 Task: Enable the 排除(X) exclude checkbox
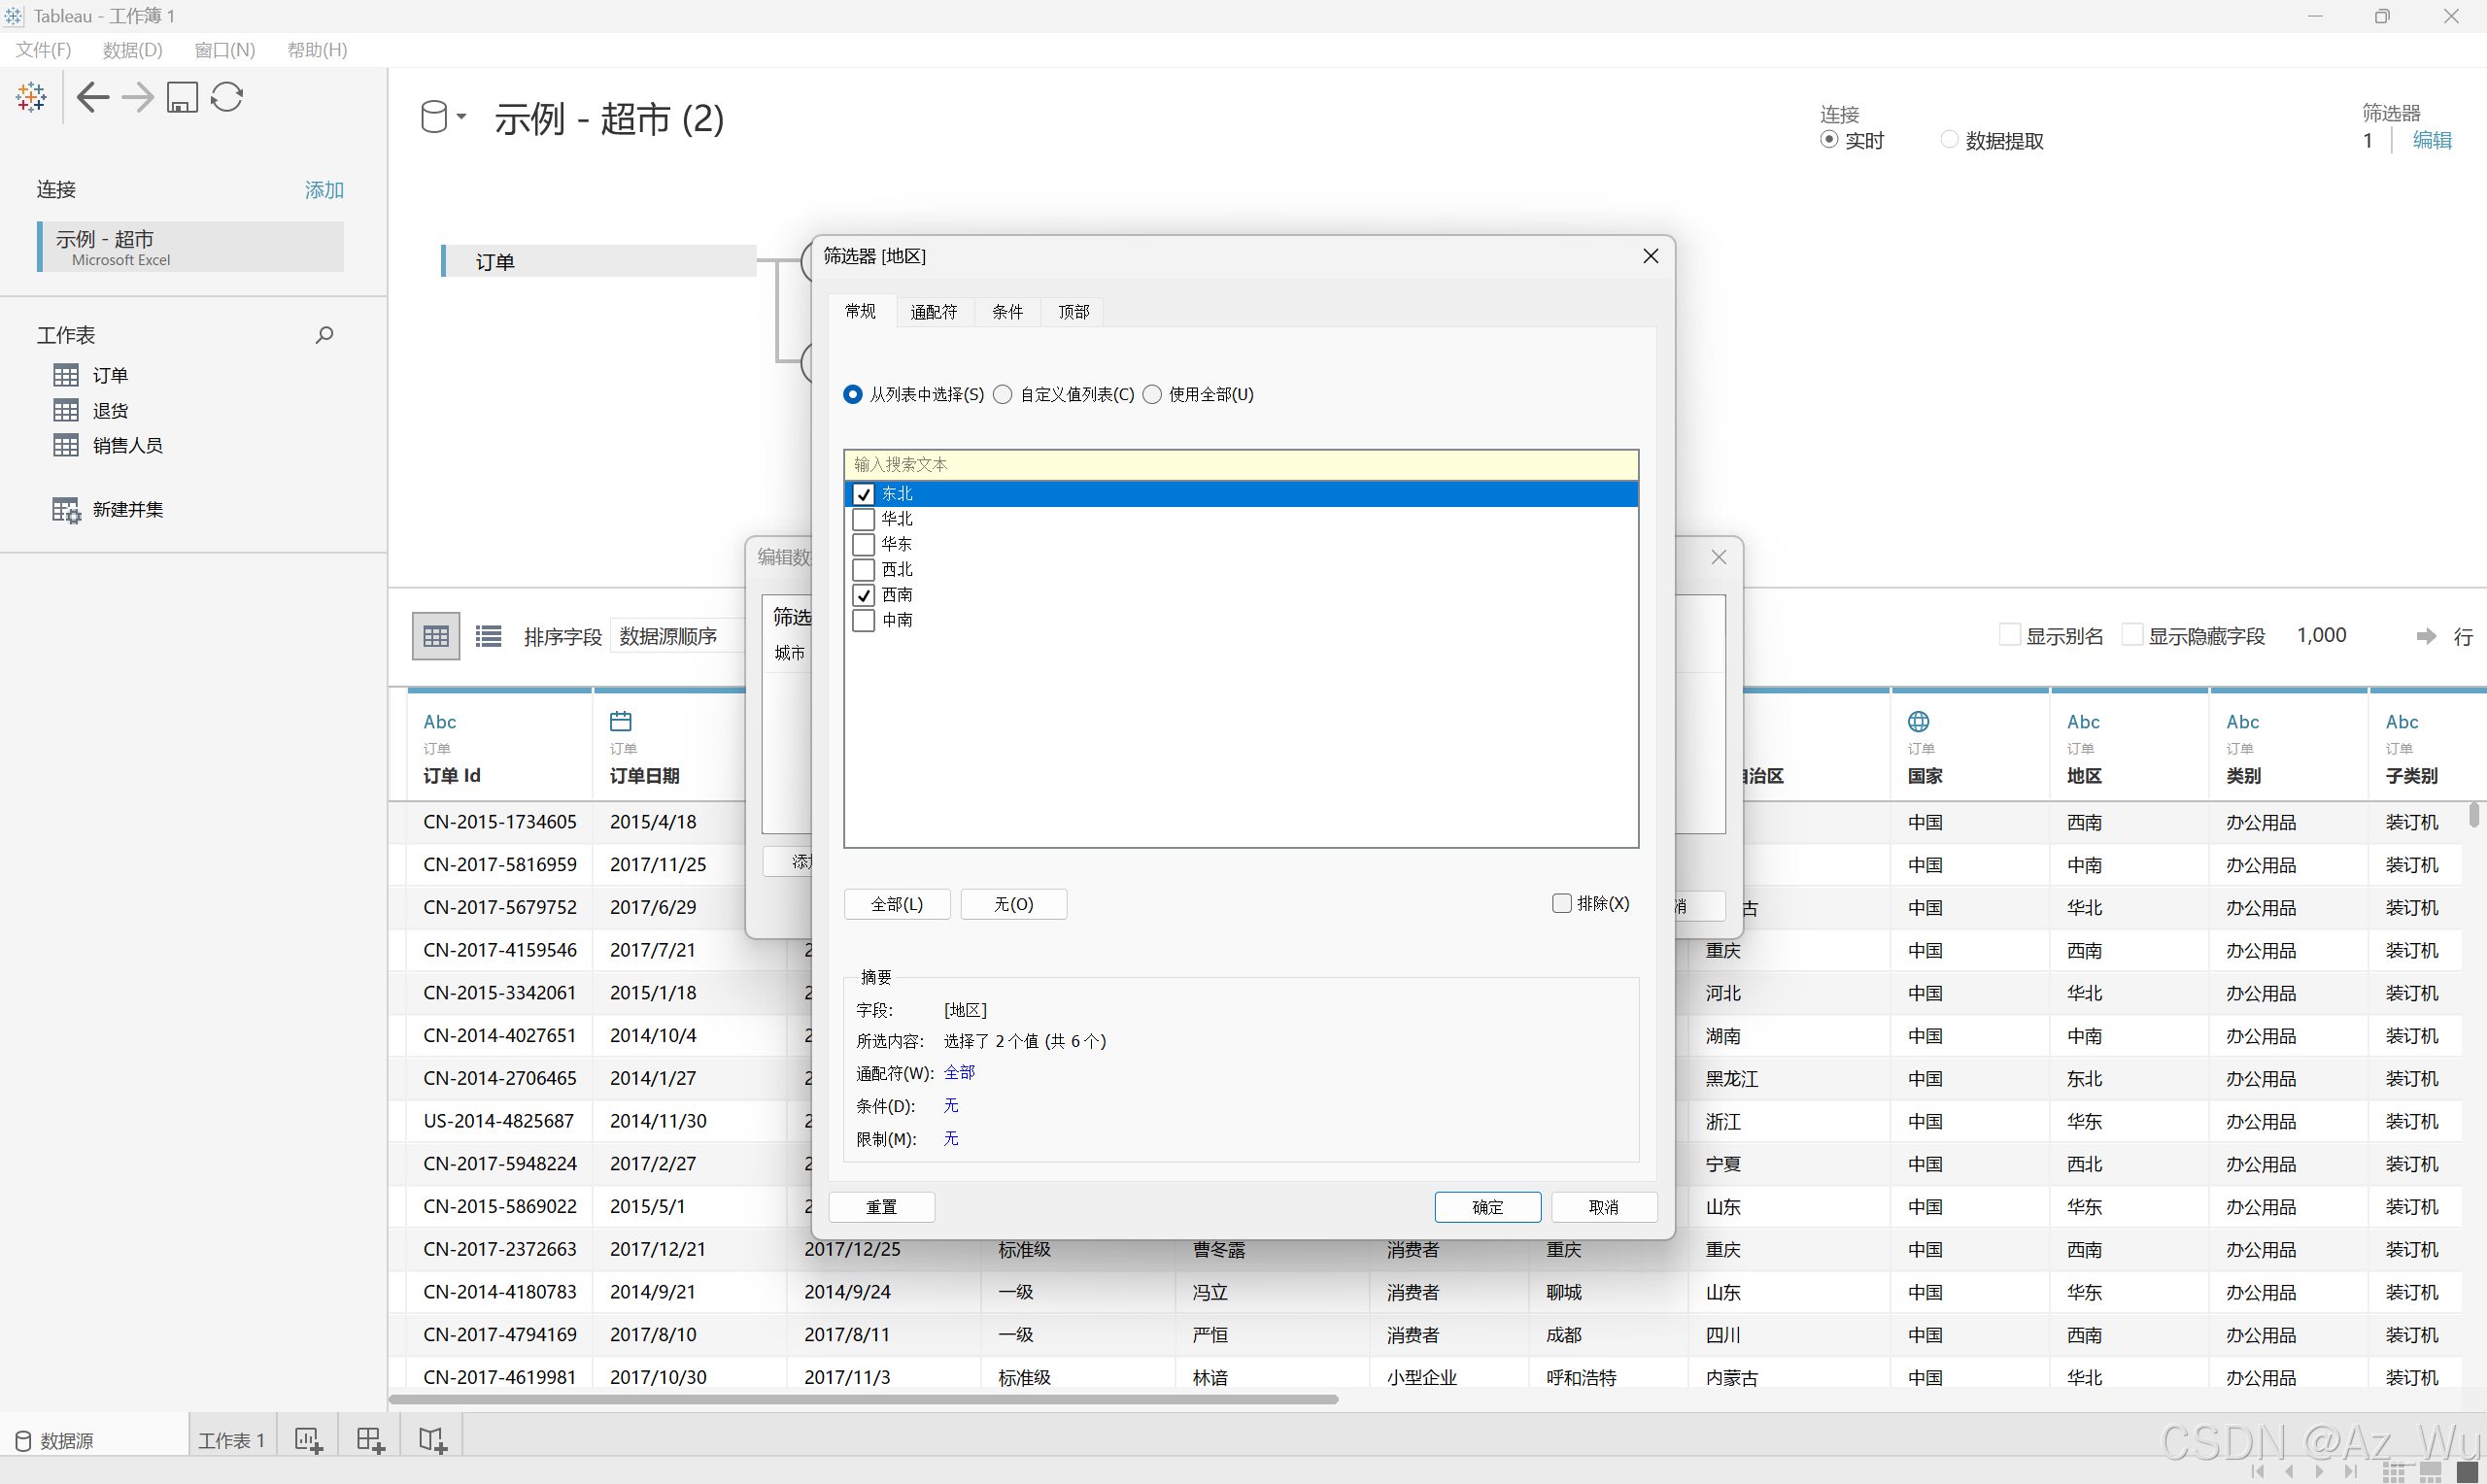pos(1561,903)
